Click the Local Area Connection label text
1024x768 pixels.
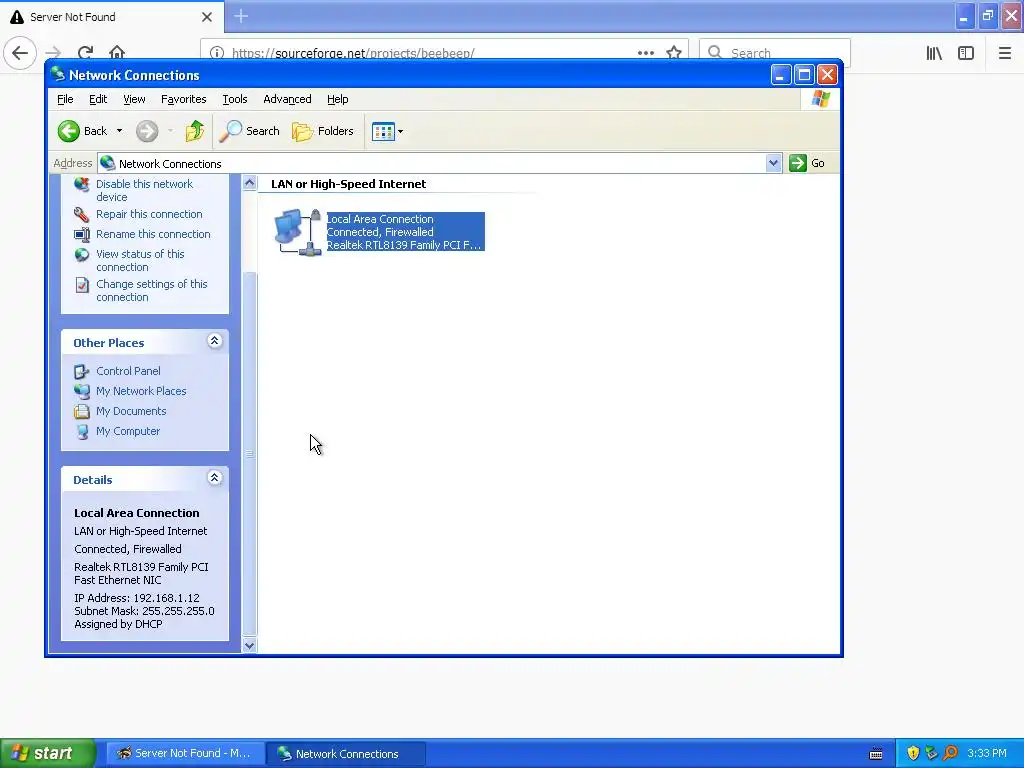coord(380,219)
